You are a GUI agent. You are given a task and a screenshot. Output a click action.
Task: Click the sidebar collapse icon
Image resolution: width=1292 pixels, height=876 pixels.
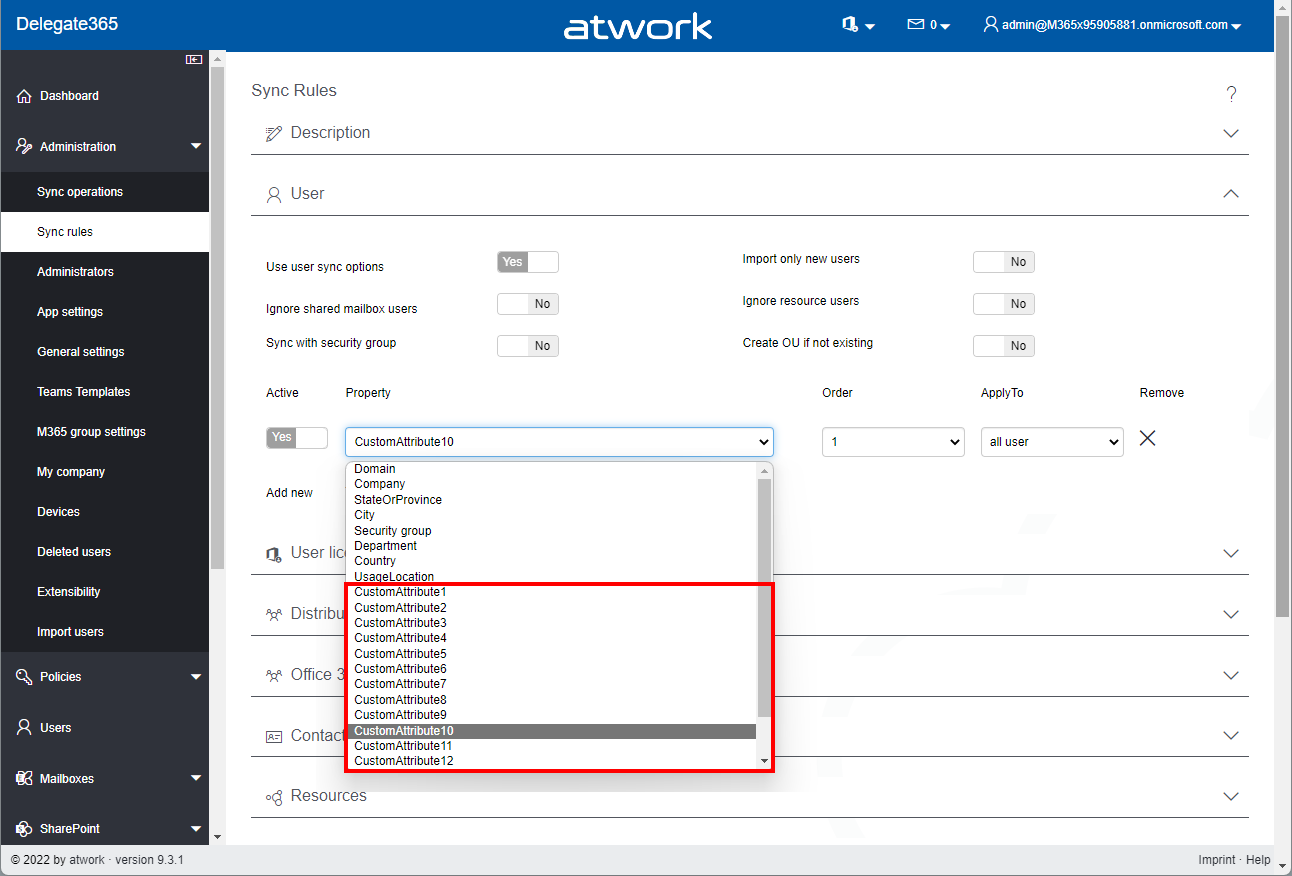(x=194, y=60)
